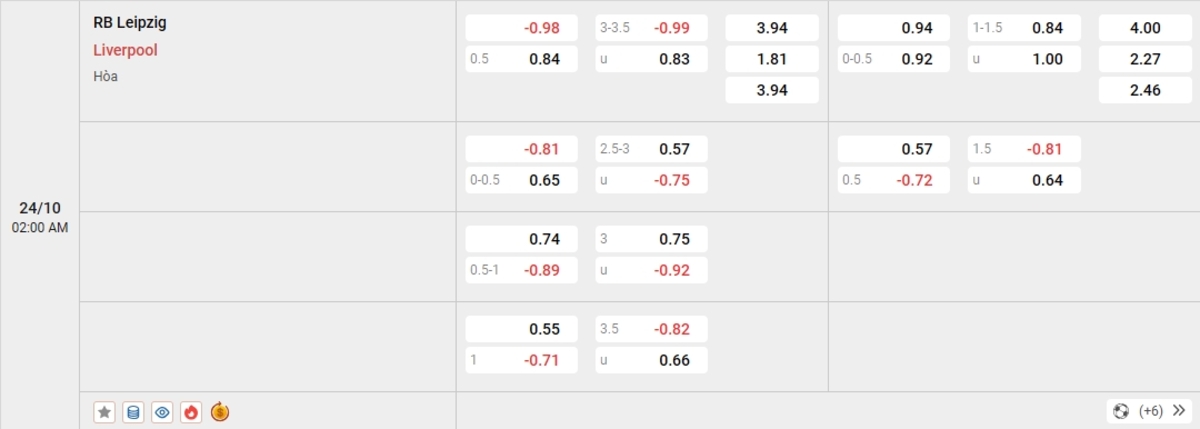
Task: Expand the +6 more markets arrows
Action: (1177, 411)
